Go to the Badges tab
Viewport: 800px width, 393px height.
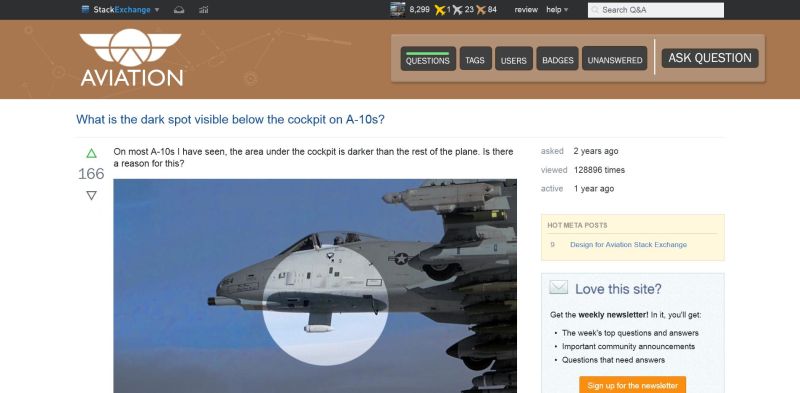pos(557,59)
